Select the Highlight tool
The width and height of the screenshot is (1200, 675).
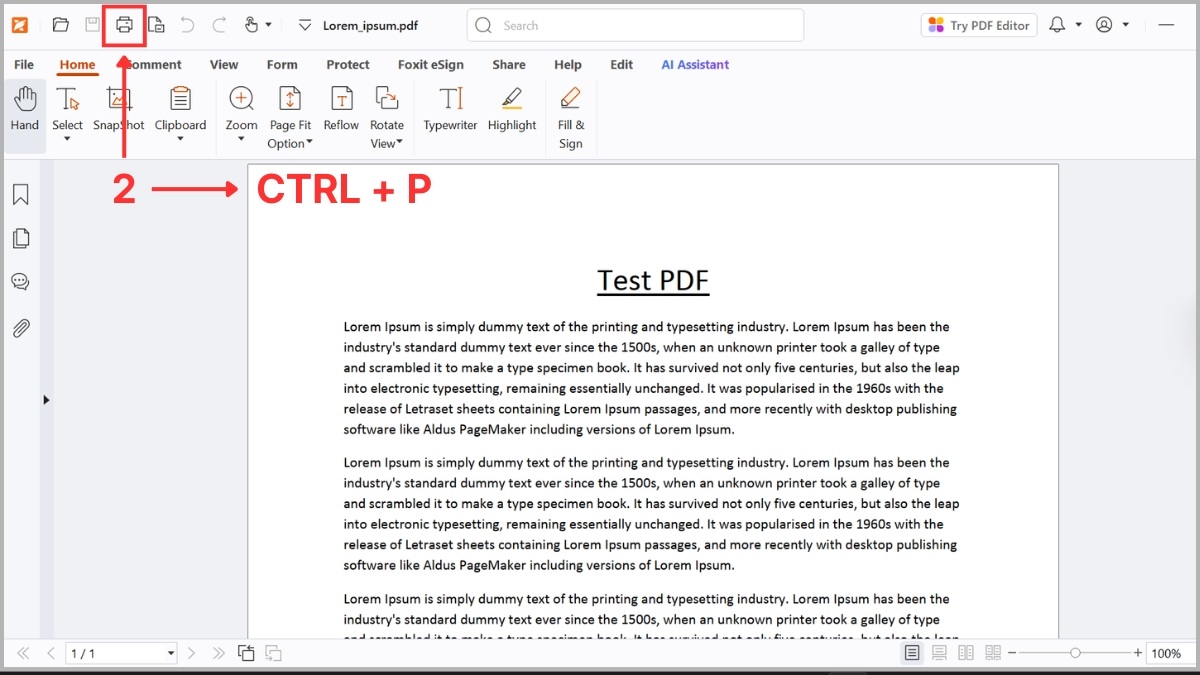[512, 110]
